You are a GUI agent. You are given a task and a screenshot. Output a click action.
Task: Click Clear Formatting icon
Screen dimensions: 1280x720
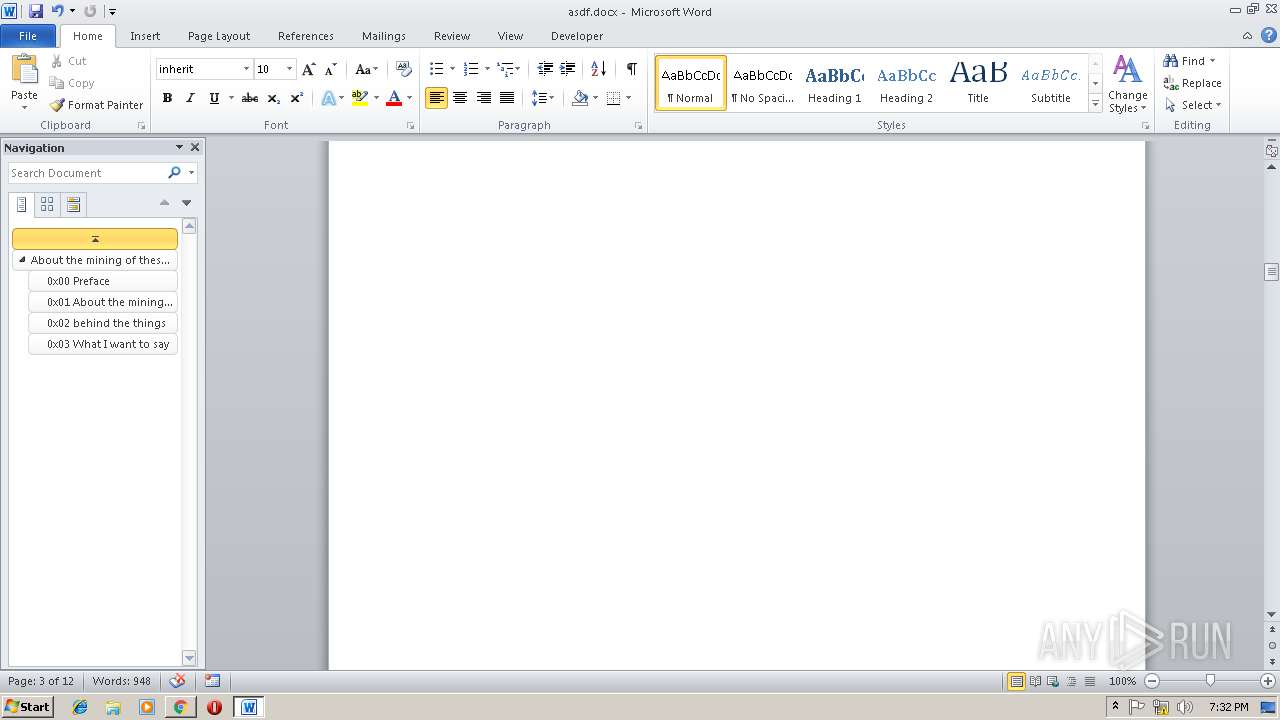403,69
